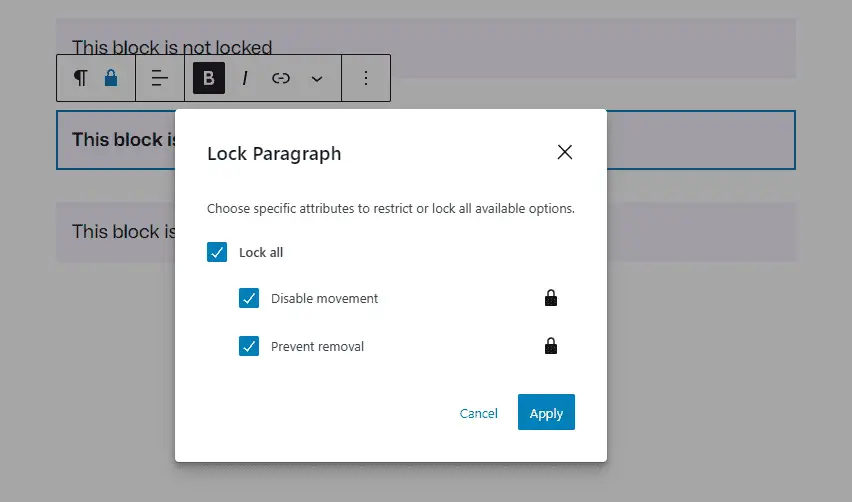
Task: Insert a link using the link icon
Action: click(x=281, y=78)
